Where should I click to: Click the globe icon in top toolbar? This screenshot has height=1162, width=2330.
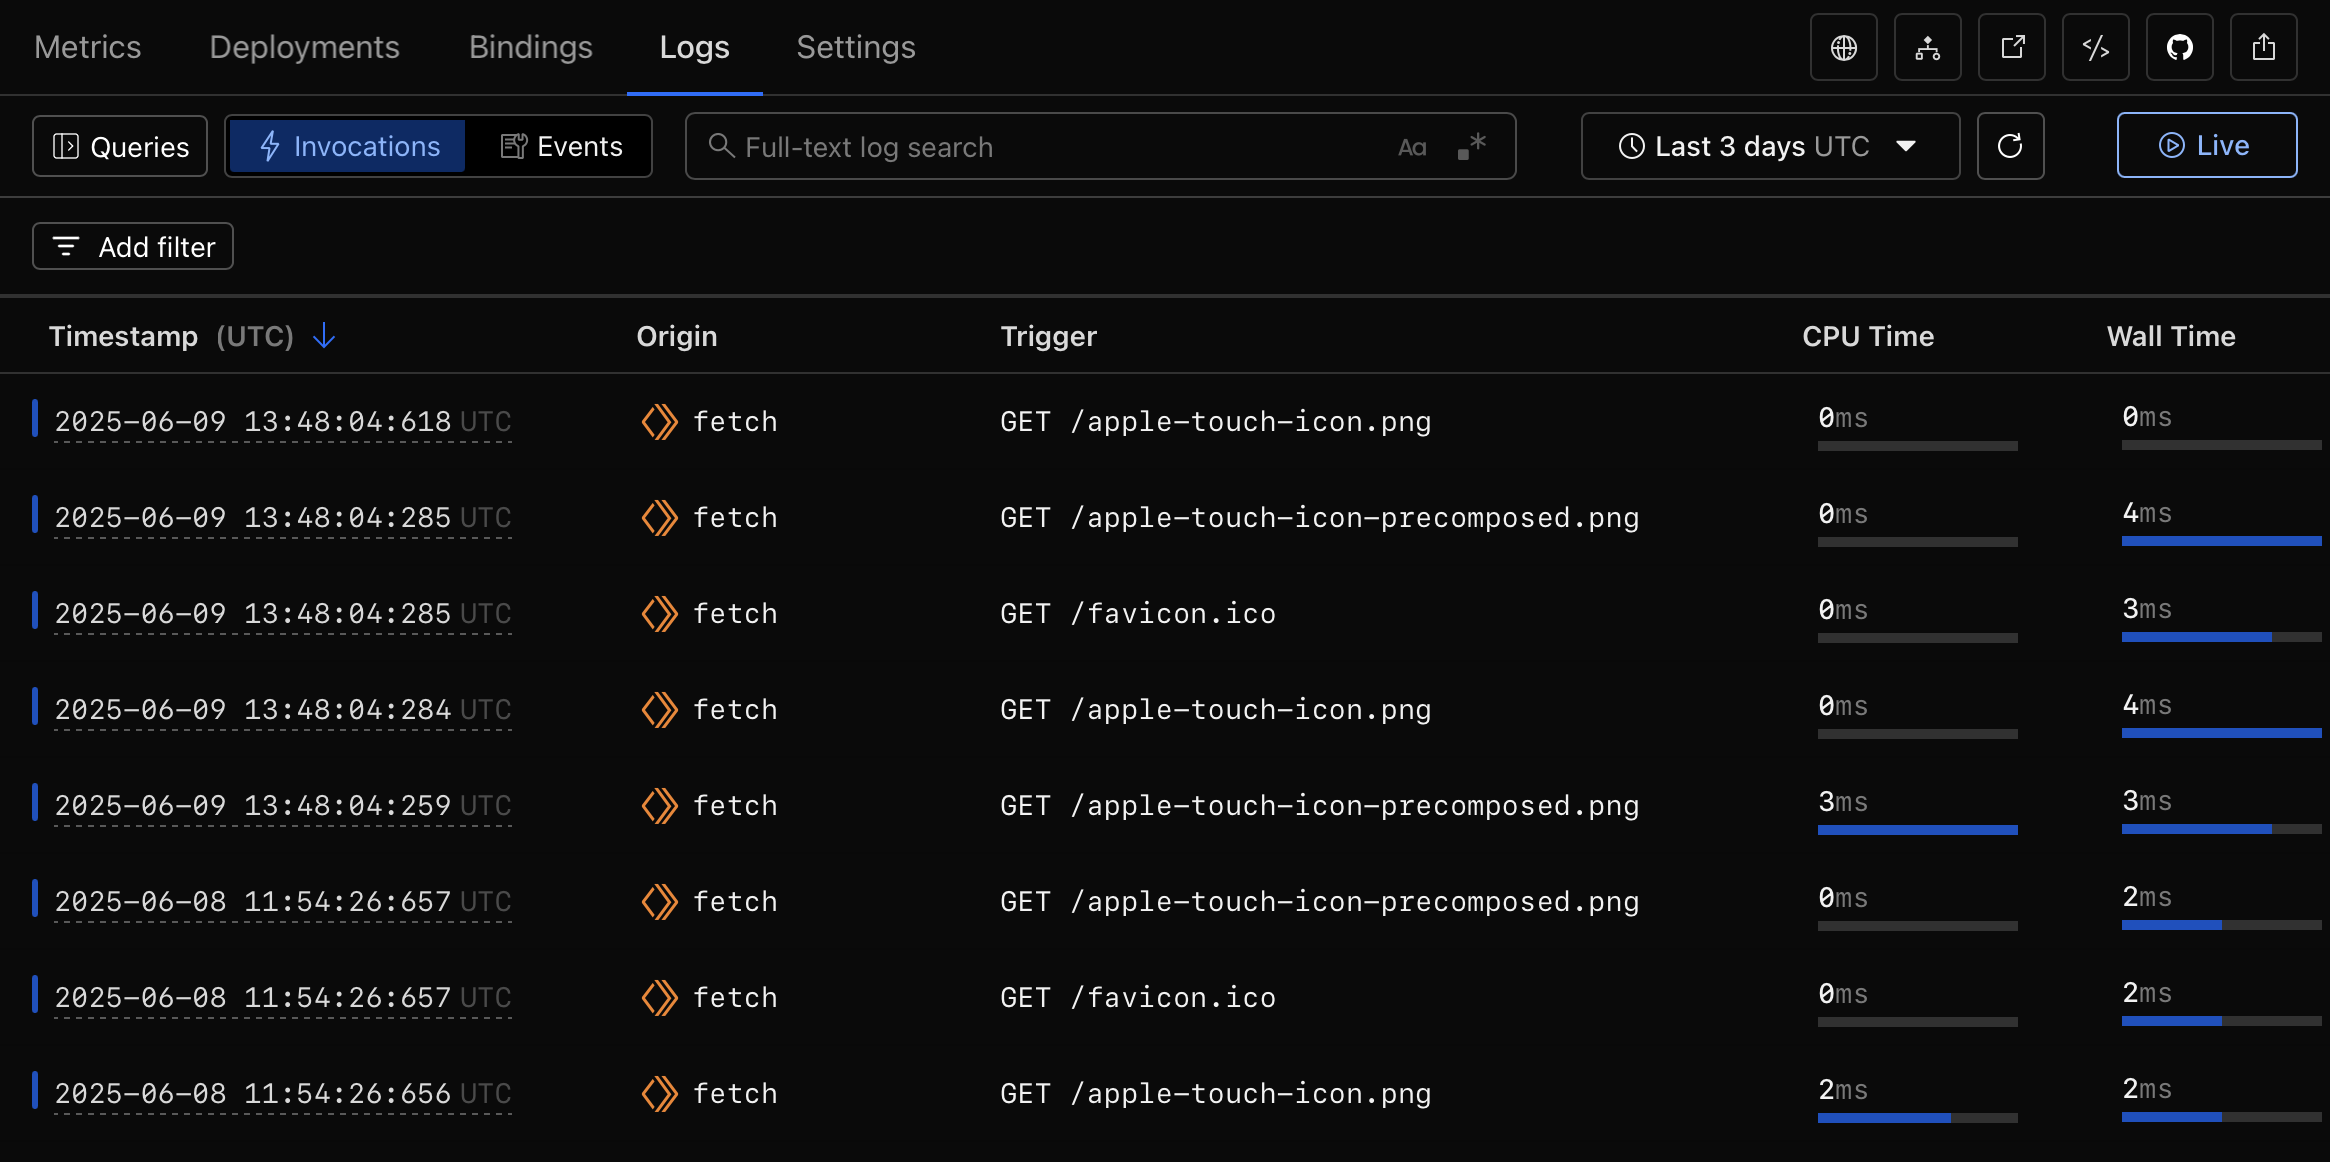[1843, 47]
